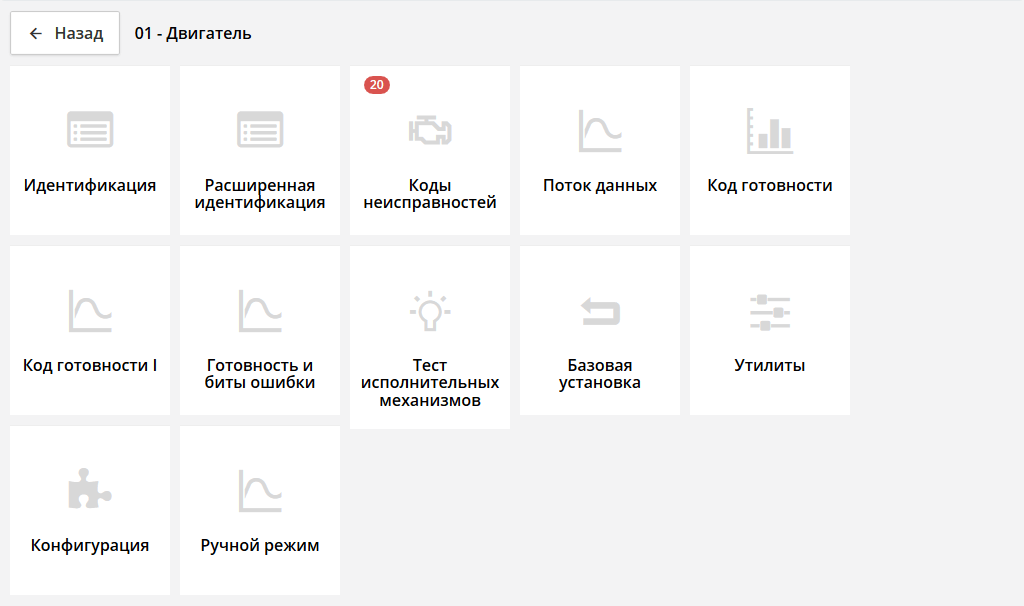This screenshot has width=1024, height=606.
Task: Click the Поток данных text label
Action: point(600,185)
